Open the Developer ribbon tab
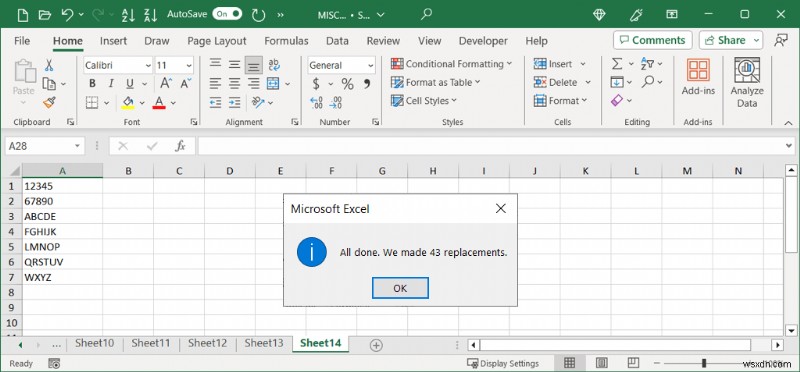This screenshot has width=800, height=372. point(483,41)
